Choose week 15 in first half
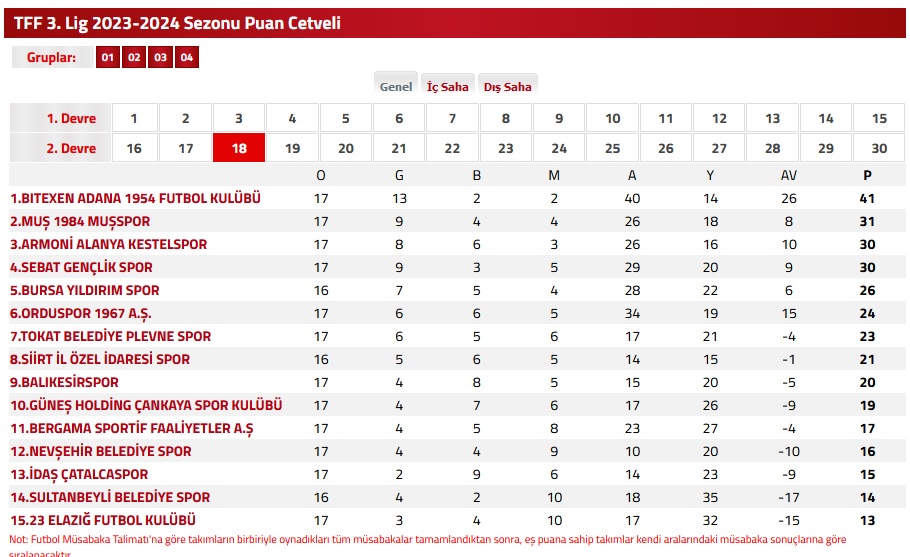Viewport: 910px width, 557px height. [879, 118]
